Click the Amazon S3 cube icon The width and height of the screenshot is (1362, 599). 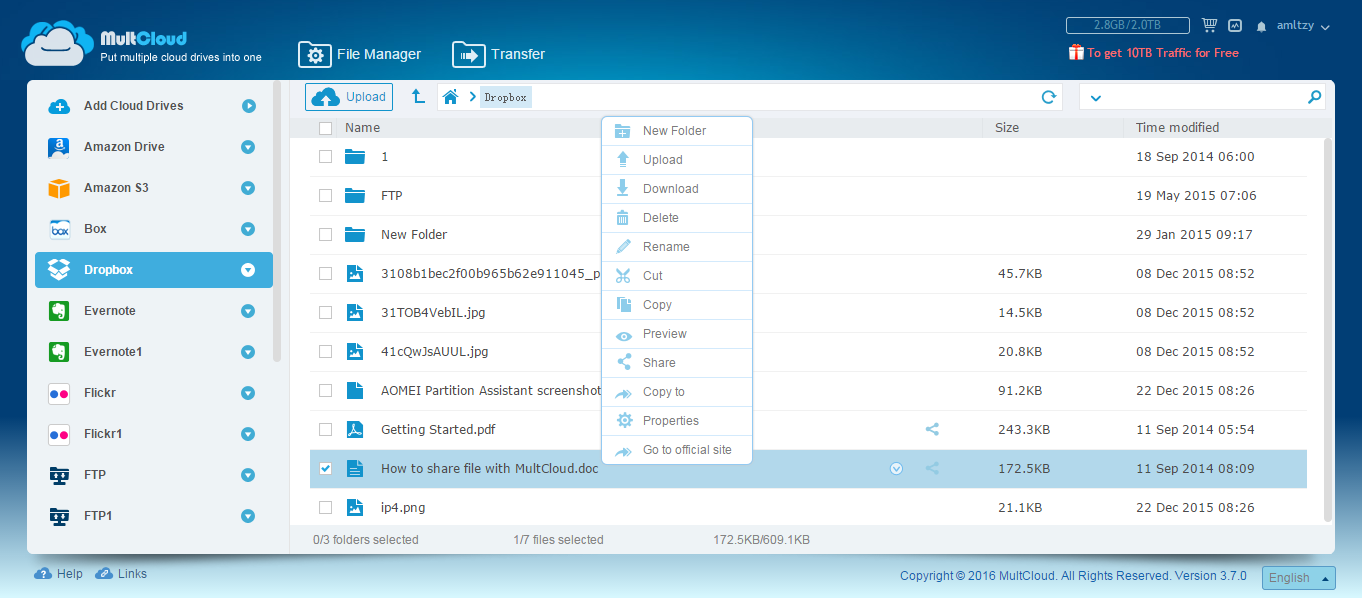pyautogui.click(x=59, y=188)
